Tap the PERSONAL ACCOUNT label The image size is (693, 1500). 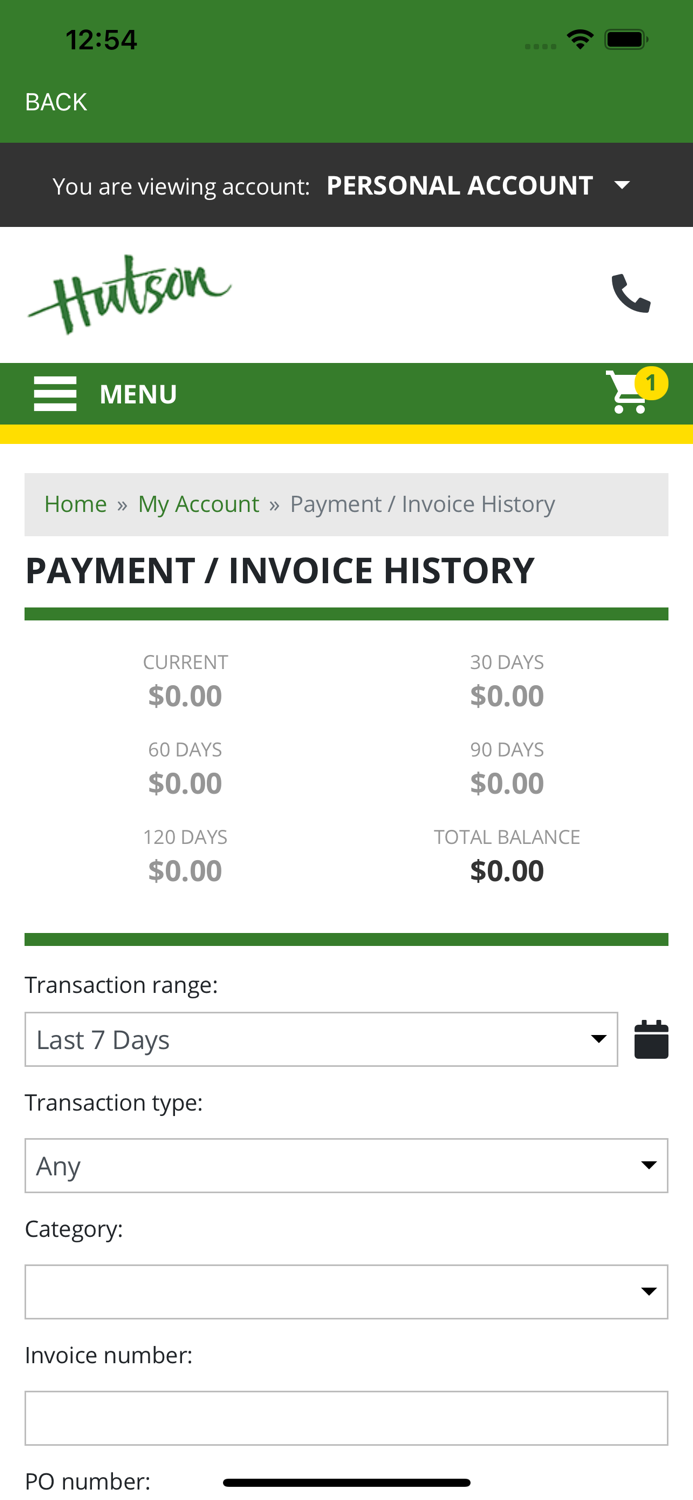click(x=459, y=184)
